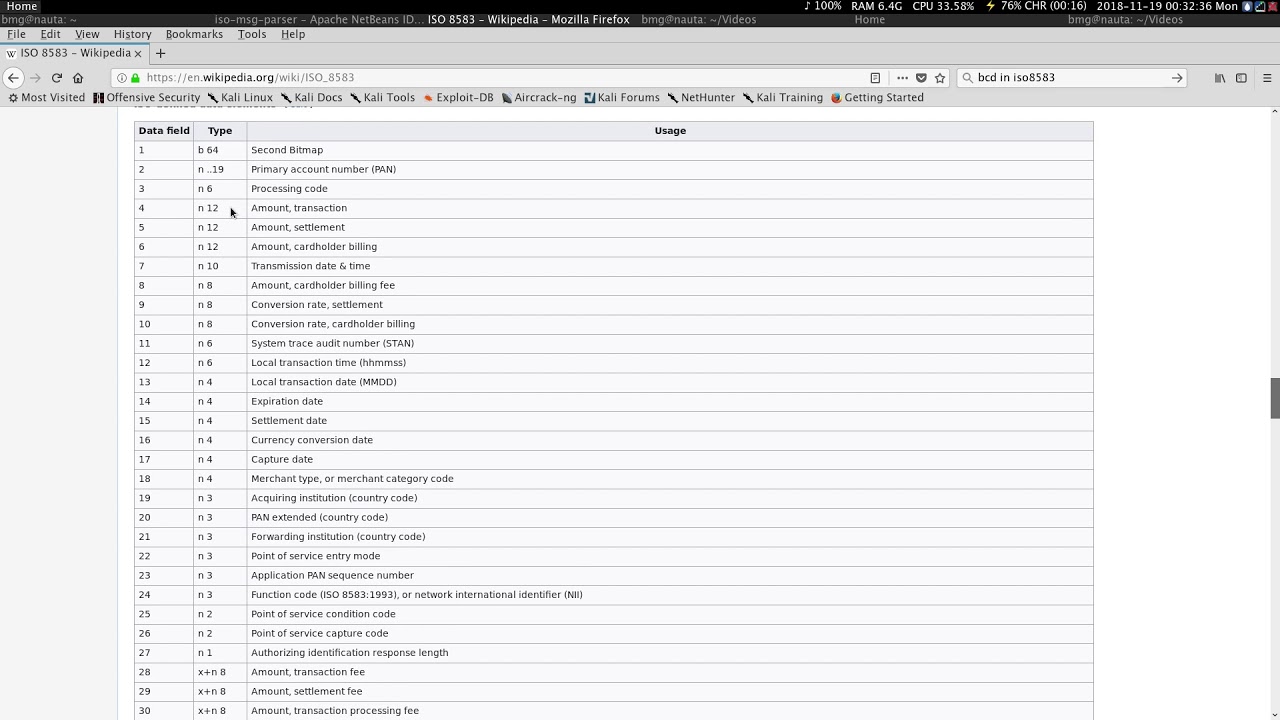Viewport: 1280px width, 720px height.
Task: Select 'Currency conversion date' cell text
Action: 312,440
